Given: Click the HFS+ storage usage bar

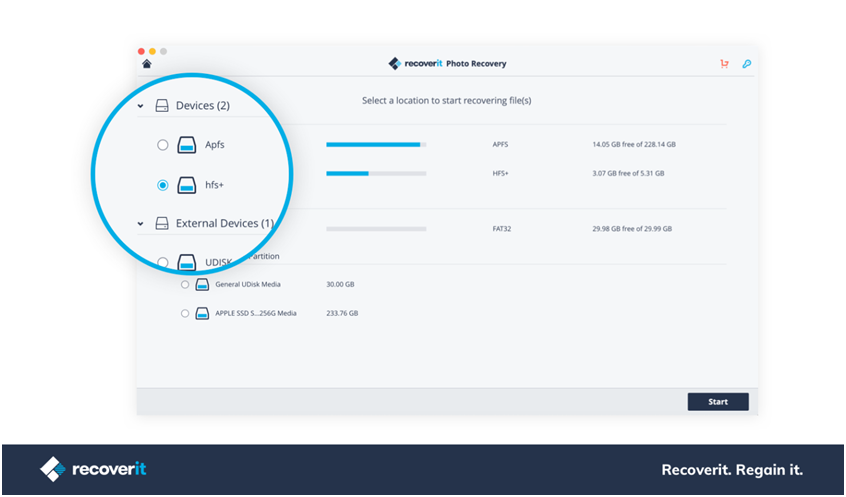Looking at the screenshot, I should [x=376, y=174].
